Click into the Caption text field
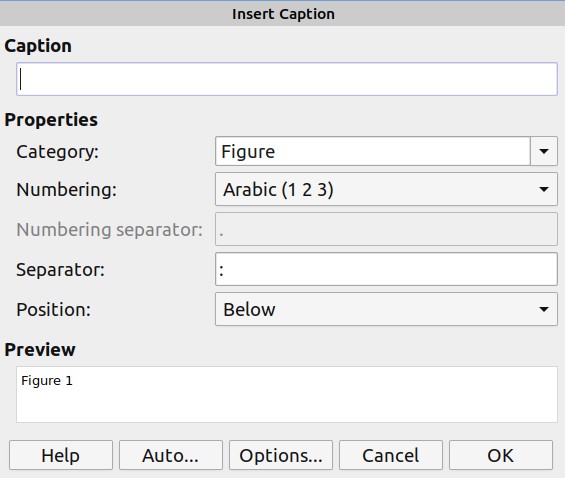 pyautogui.click(x=287, y=79)
